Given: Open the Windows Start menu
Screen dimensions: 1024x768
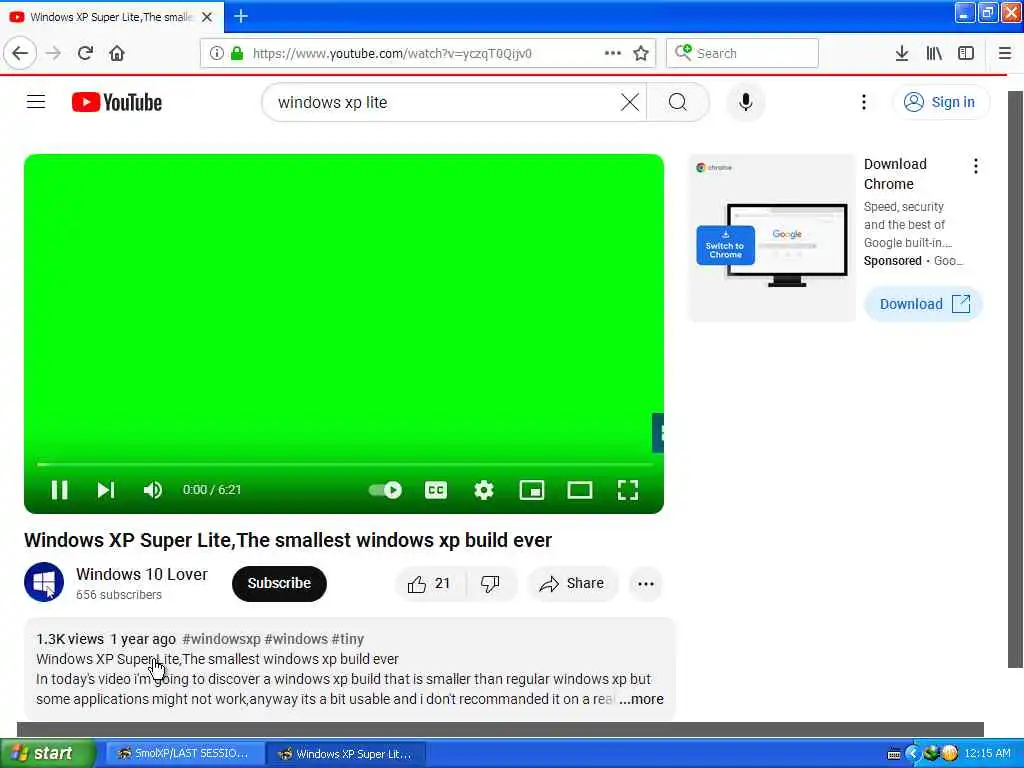Looking at the screenshot, I should tap(47, 753).
